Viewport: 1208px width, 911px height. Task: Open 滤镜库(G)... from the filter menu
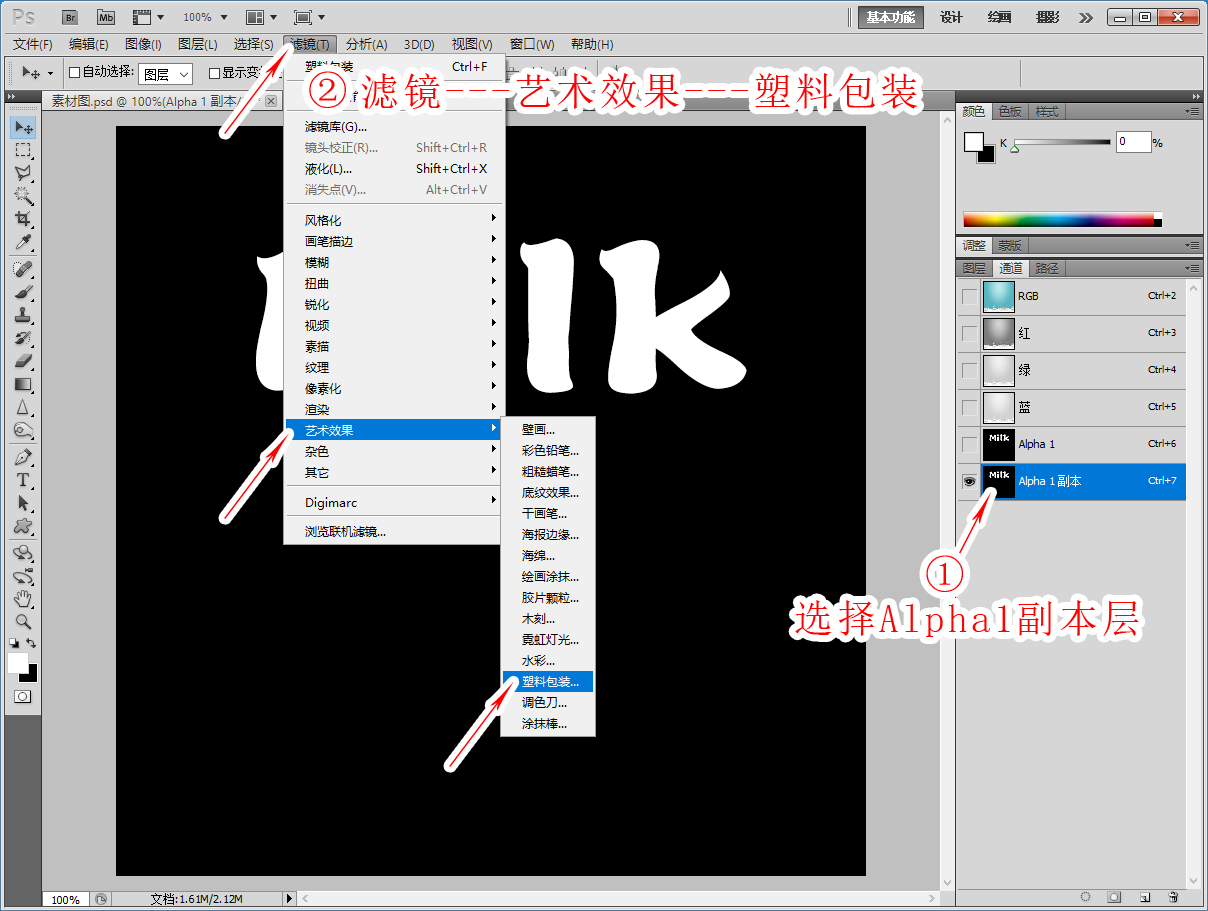[336, 127]
